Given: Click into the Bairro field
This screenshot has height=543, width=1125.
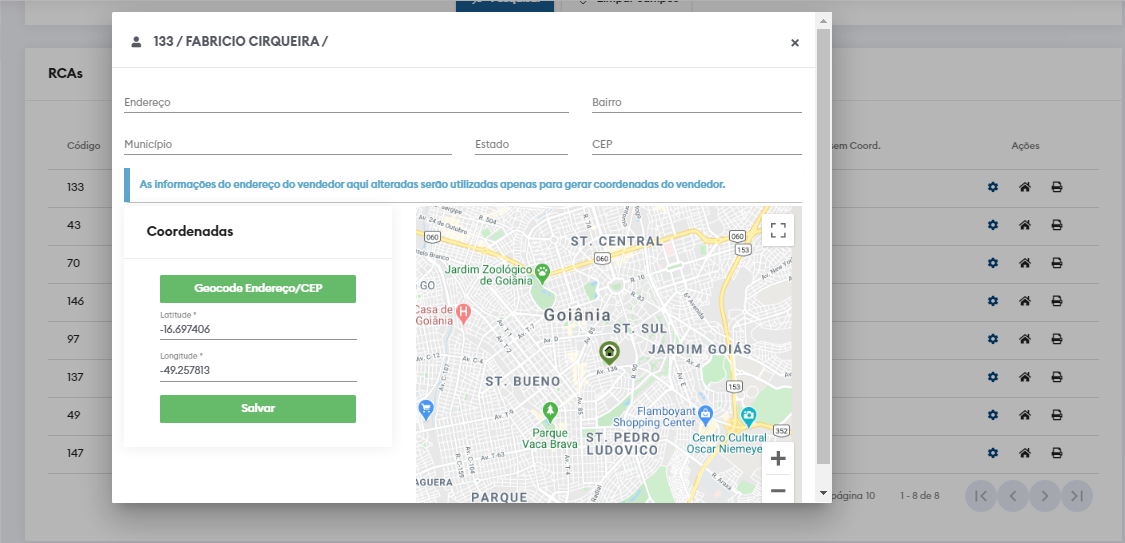Looking at the screenshot, I should click(696, 102).
